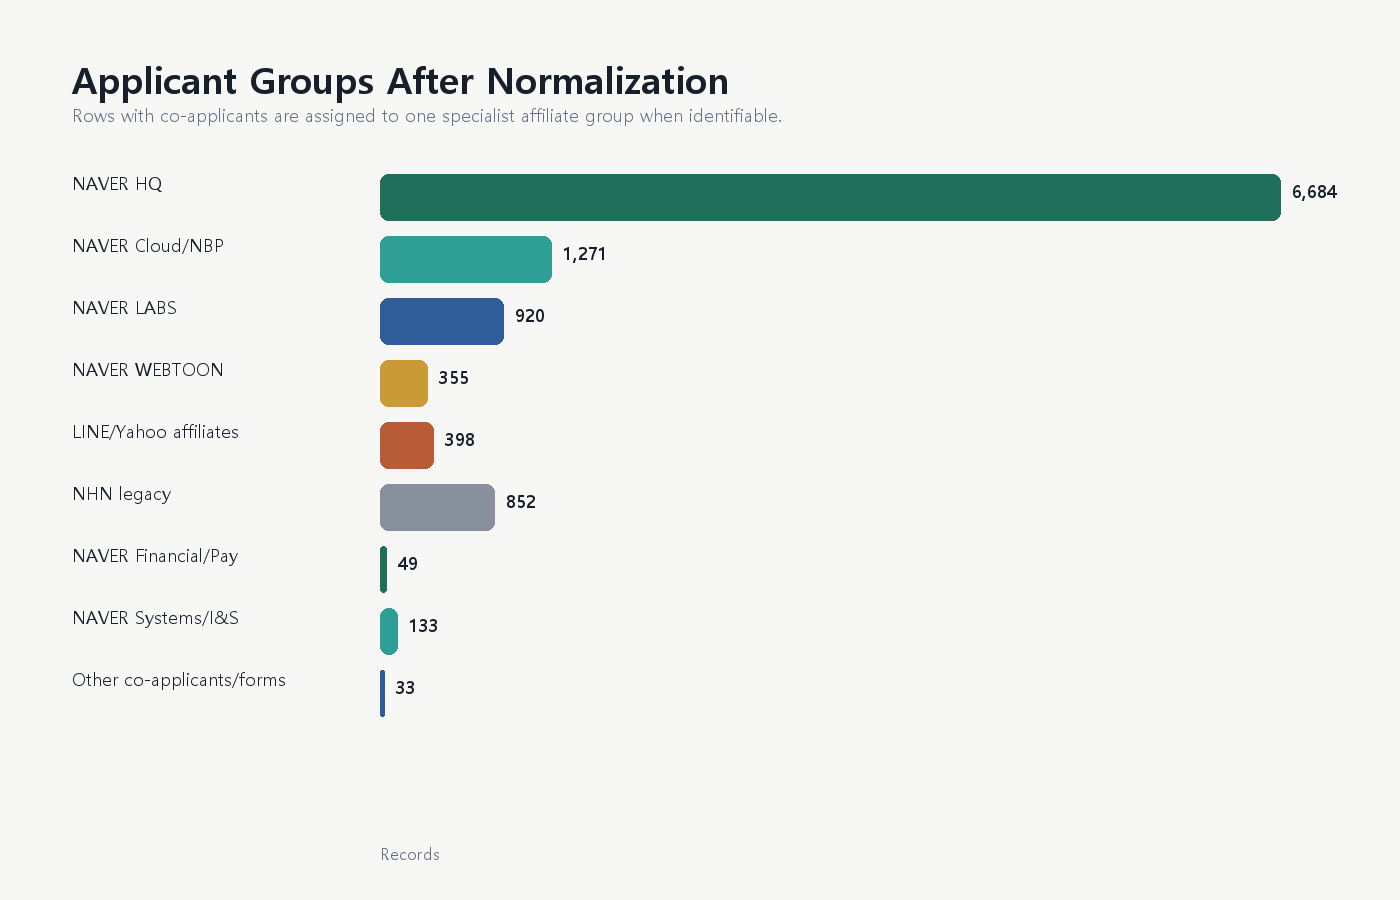Click the blue NAVER LABS bar

tap(442, 321)
